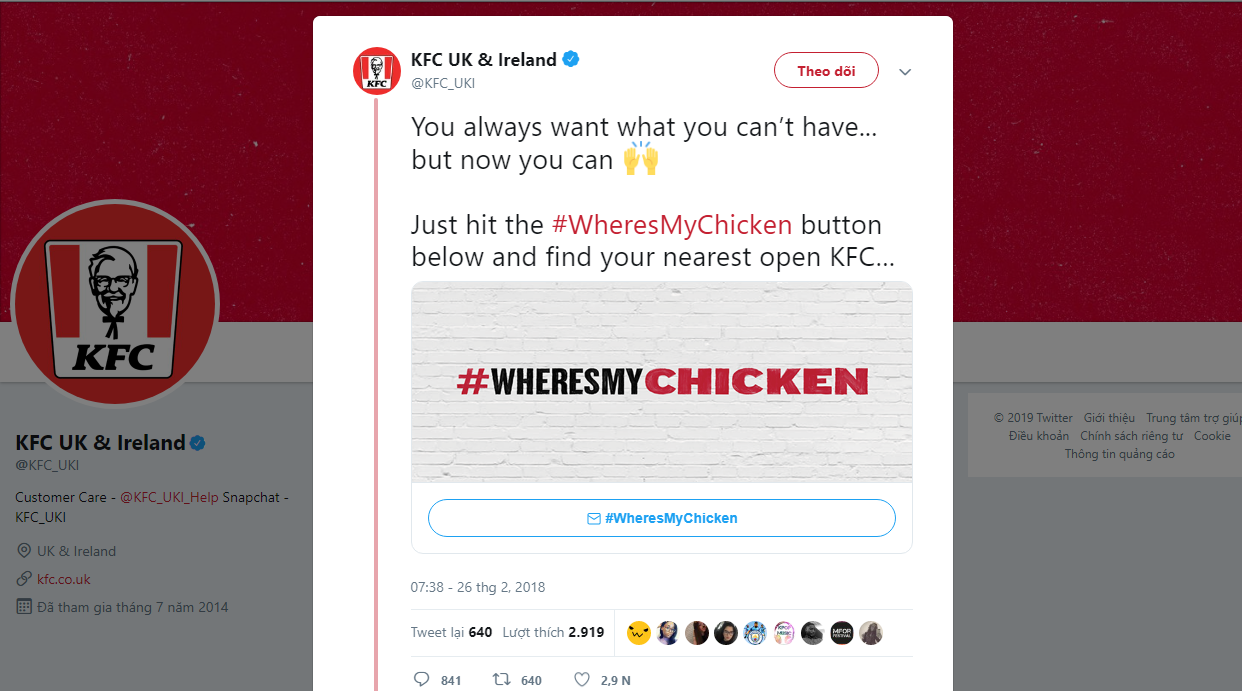Click the #WHERESMYCHICKEN brick wall image

[661, 381]
